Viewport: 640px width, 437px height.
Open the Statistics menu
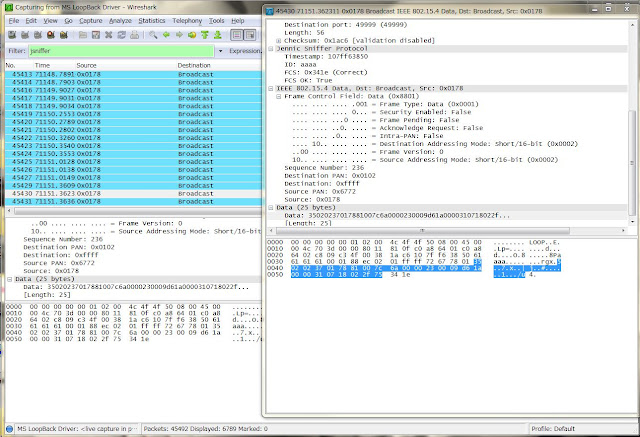152,21
